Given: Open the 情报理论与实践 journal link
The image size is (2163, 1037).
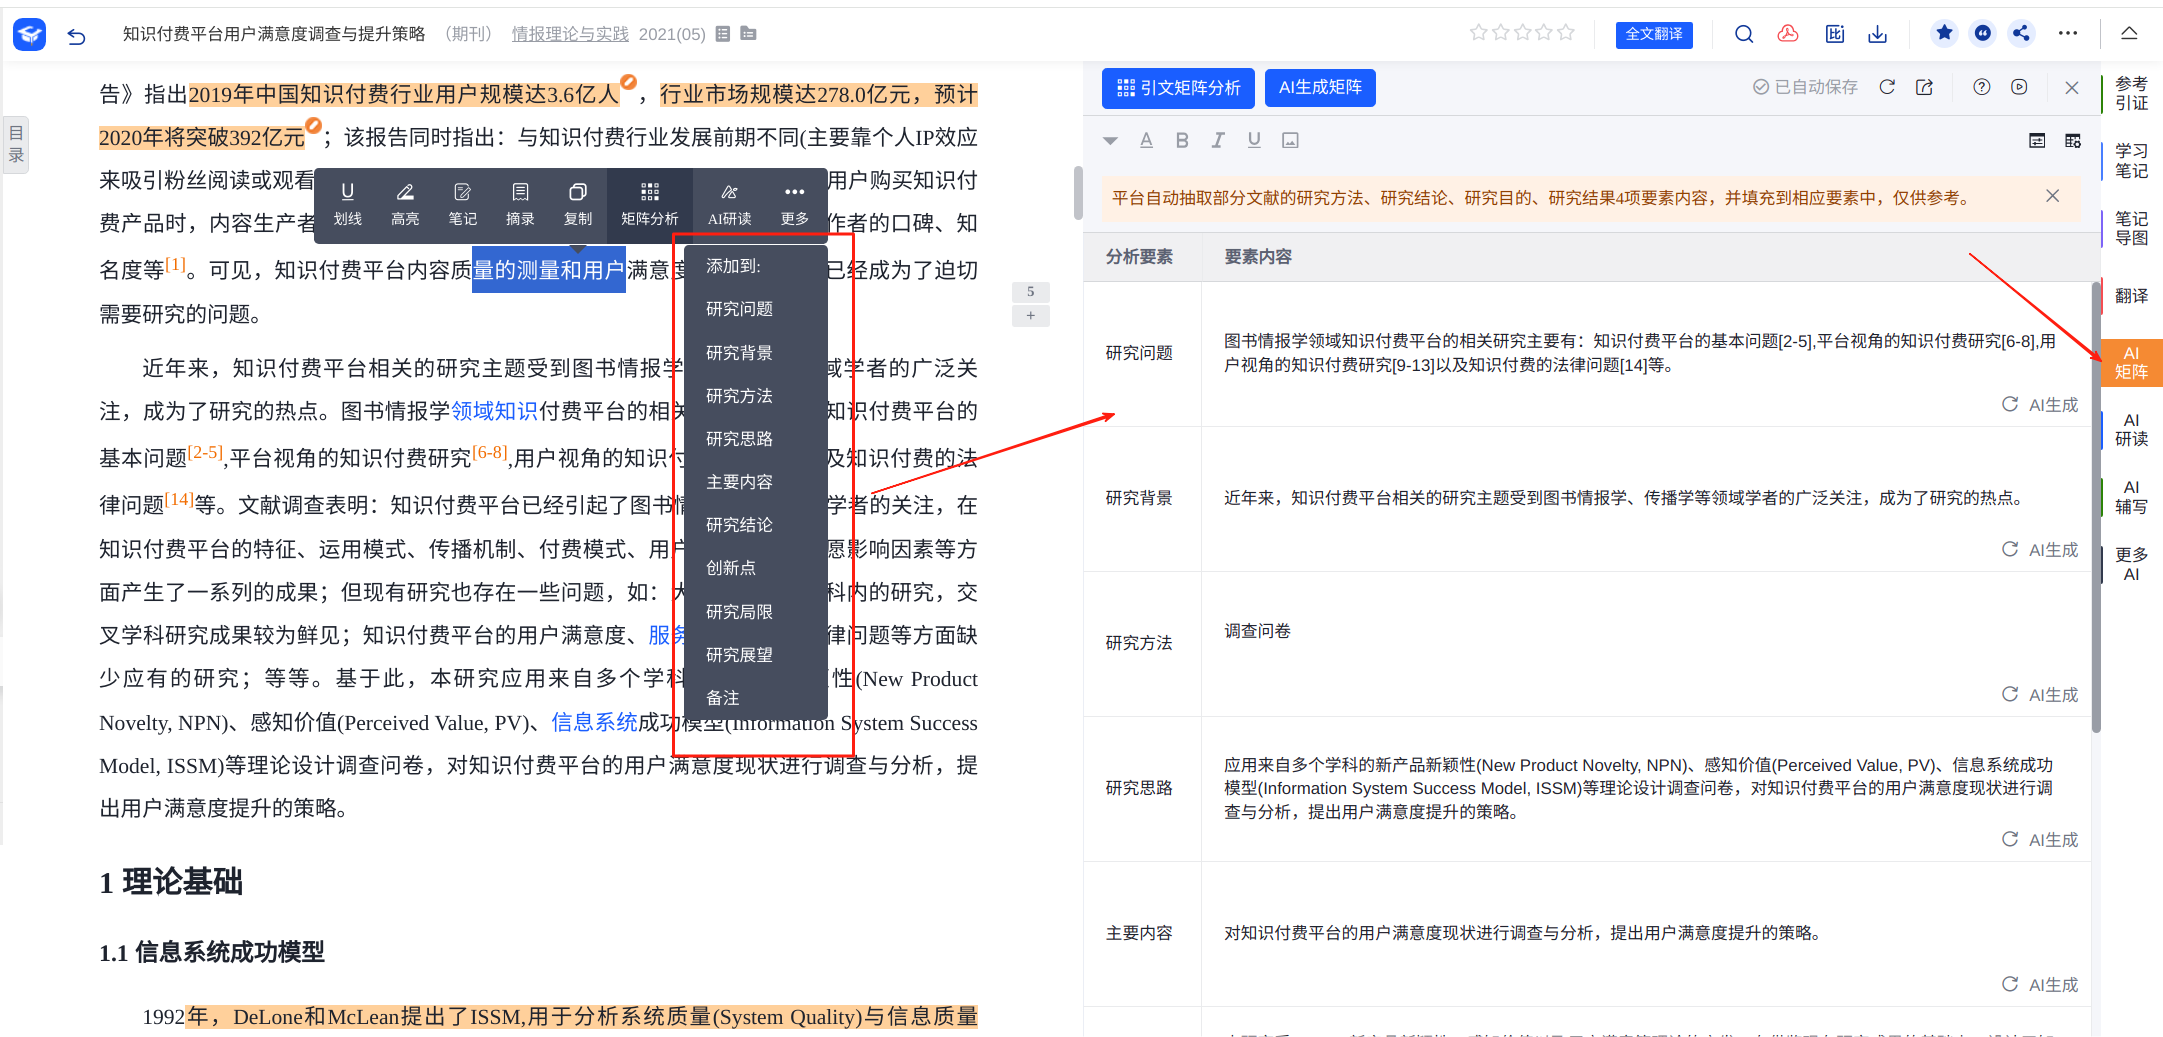Looking at the screenshot, I should (570, 34).
